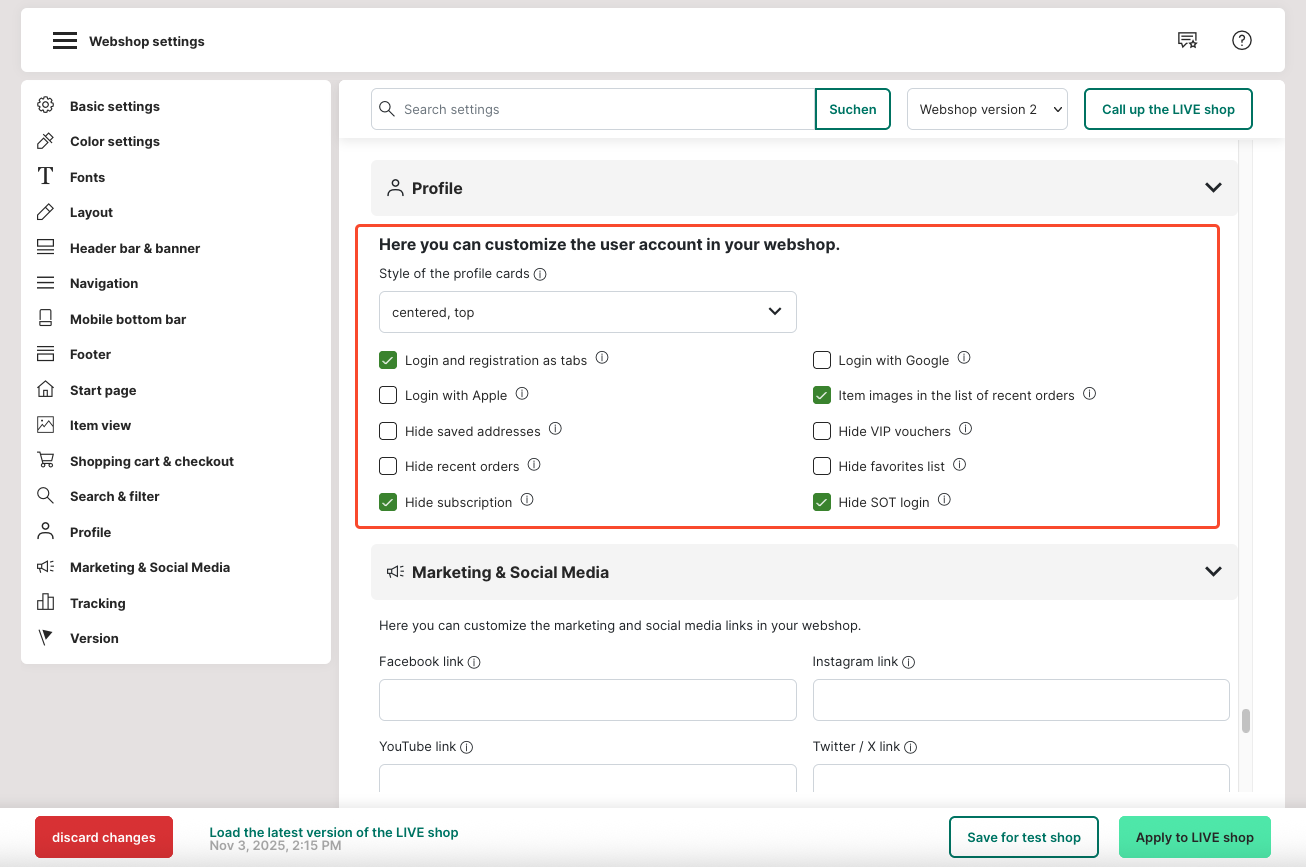This screenshot has width=1306, height=867.
Task: Click the vertical scrollbar thumb
Action: pyautogui.click(x=1246, y=721)
